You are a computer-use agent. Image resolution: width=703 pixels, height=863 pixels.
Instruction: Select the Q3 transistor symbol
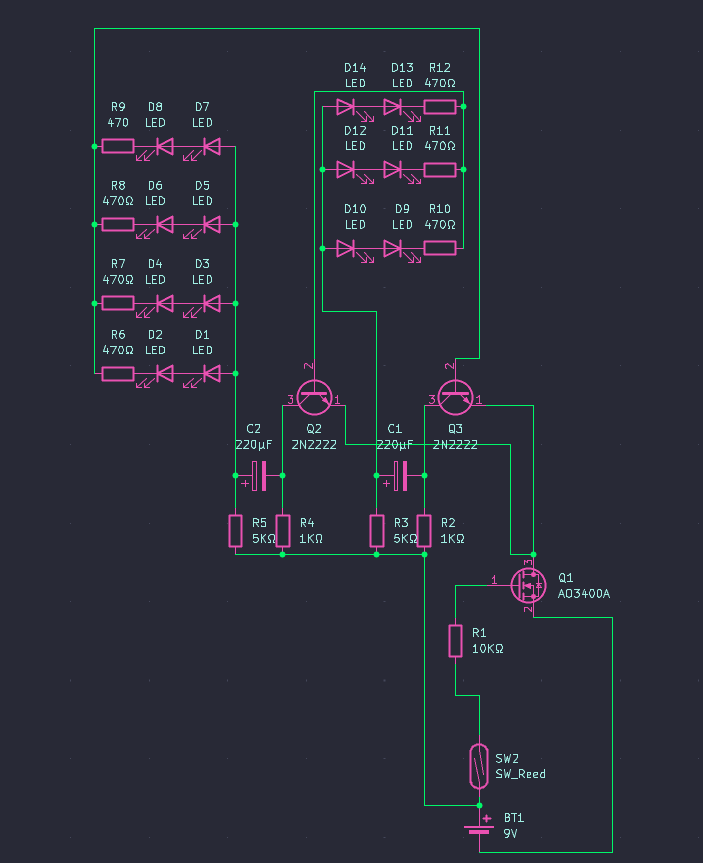[455, 397]
